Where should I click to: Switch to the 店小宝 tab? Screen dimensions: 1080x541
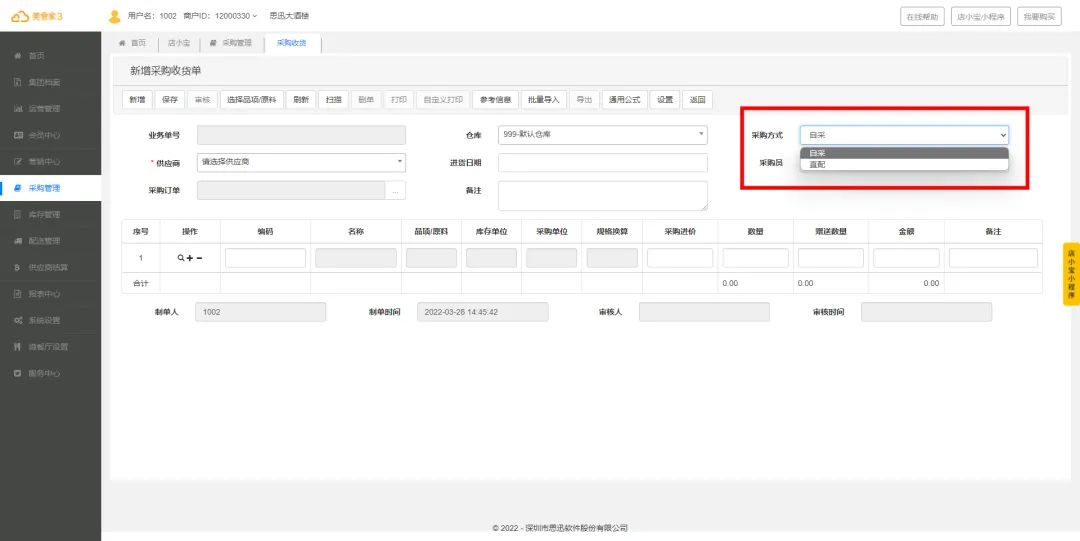pyautogui.click(x=179, y=43)
